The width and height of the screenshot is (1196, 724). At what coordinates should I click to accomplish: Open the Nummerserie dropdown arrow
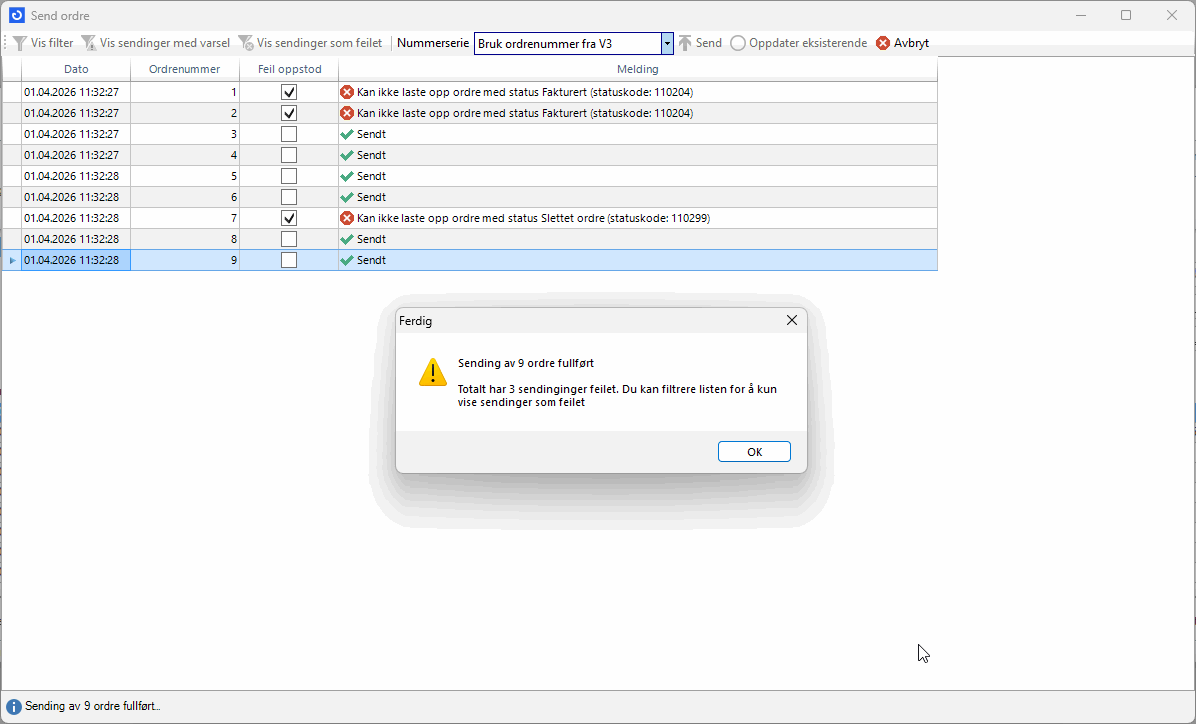tap(667, 44)
